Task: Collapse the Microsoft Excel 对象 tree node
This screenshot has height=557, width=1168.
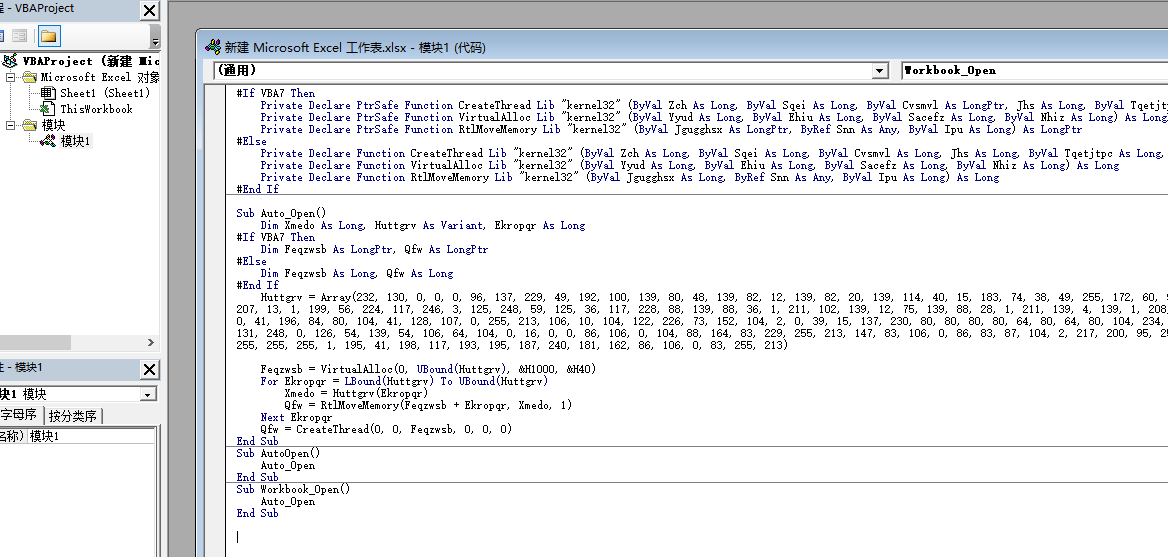Action: click(10, 77)
